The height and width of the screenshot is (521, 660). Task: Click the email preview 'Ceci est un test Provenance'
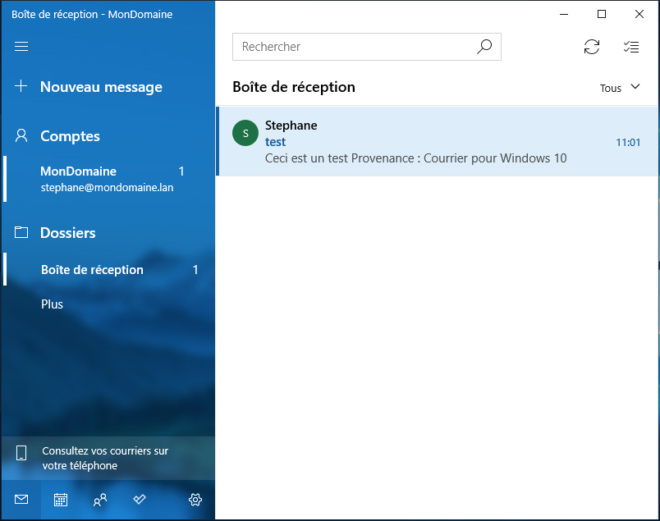pyautogui.click(x=415, y=158)
